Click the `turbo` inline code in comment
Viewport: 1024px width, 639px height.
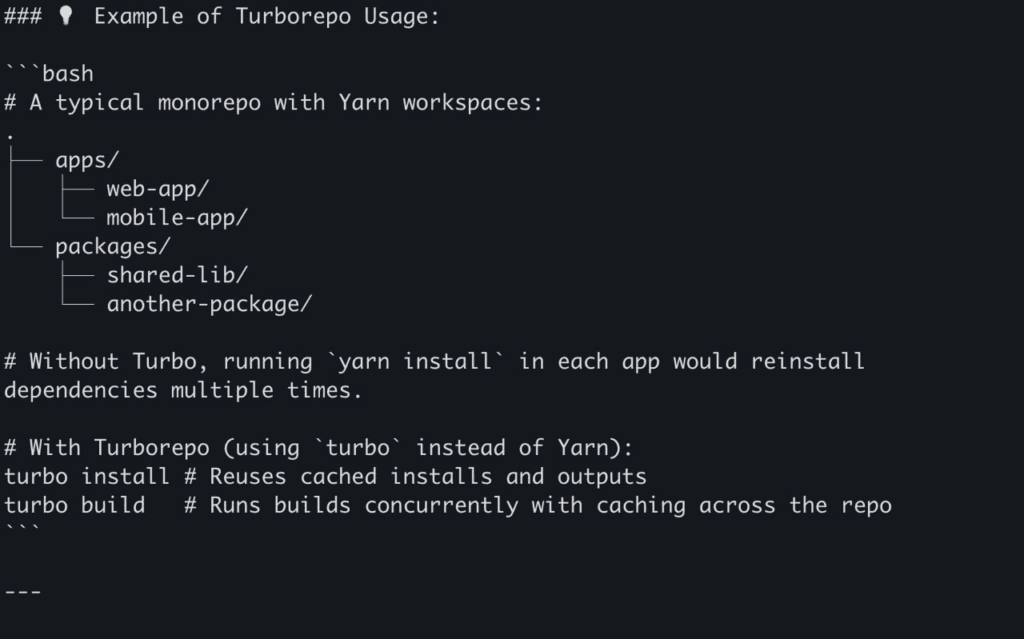[358, 448]
